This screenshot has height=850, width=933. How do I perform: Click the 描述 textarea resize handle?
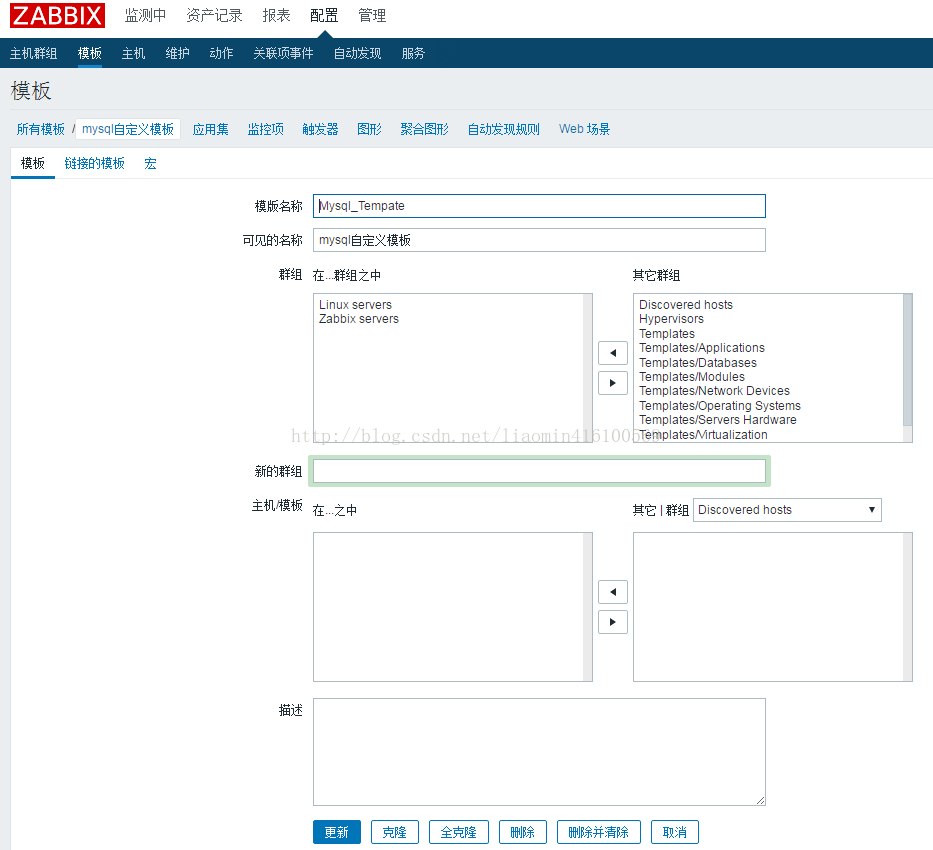[x=760, y=801]
